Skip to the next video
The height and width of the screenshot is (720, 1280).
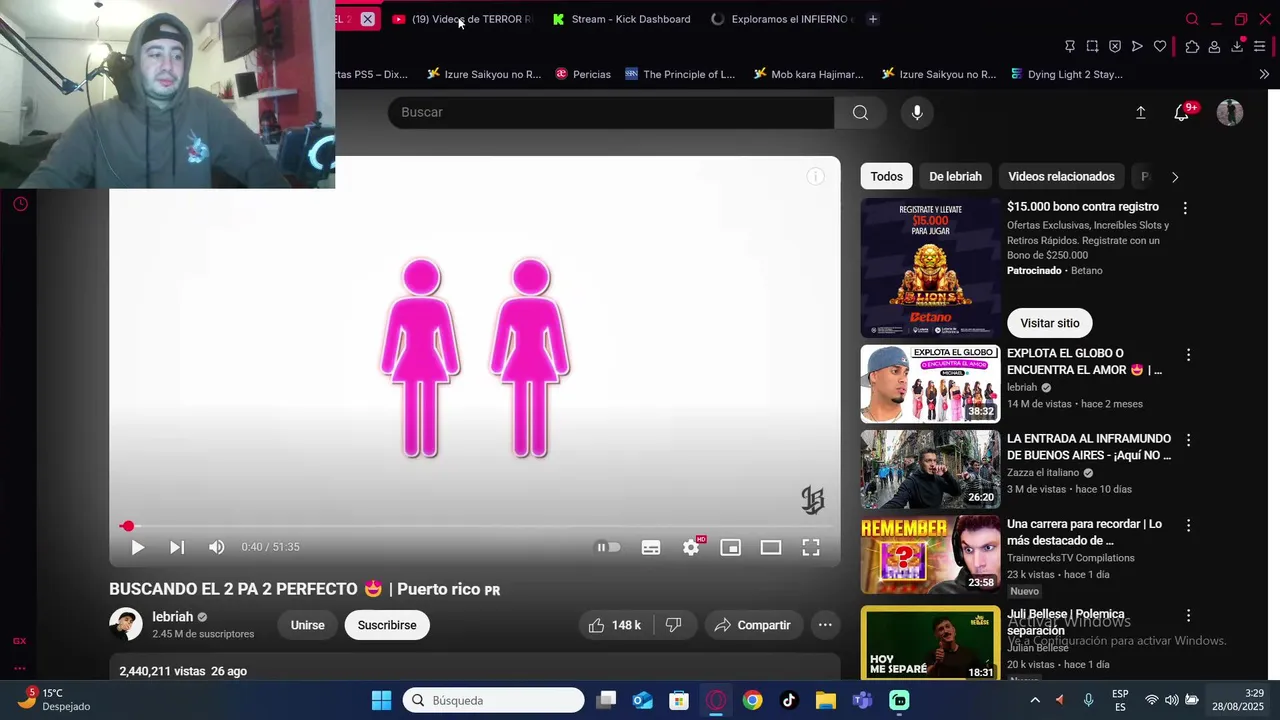point(177,547)
